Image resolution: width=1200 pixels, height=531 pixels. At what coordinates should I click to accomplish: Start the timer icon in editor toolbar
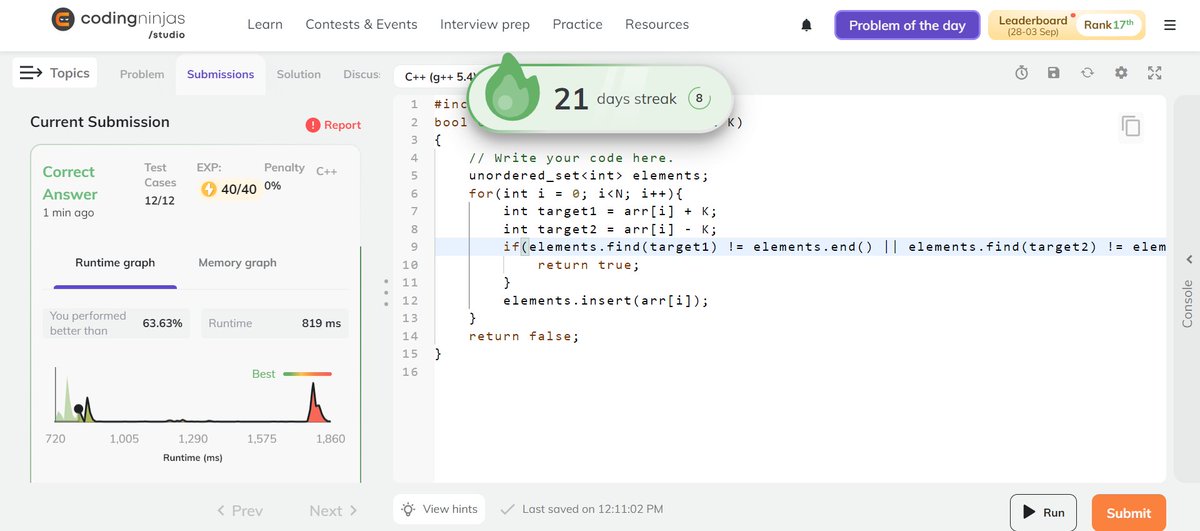(x=1021, y=73)
